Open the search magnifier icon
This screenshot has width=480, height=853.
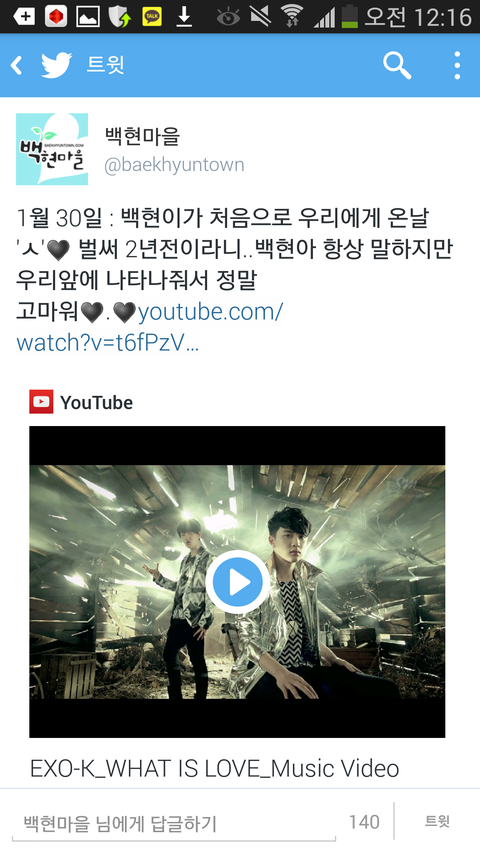coord(397,65)
